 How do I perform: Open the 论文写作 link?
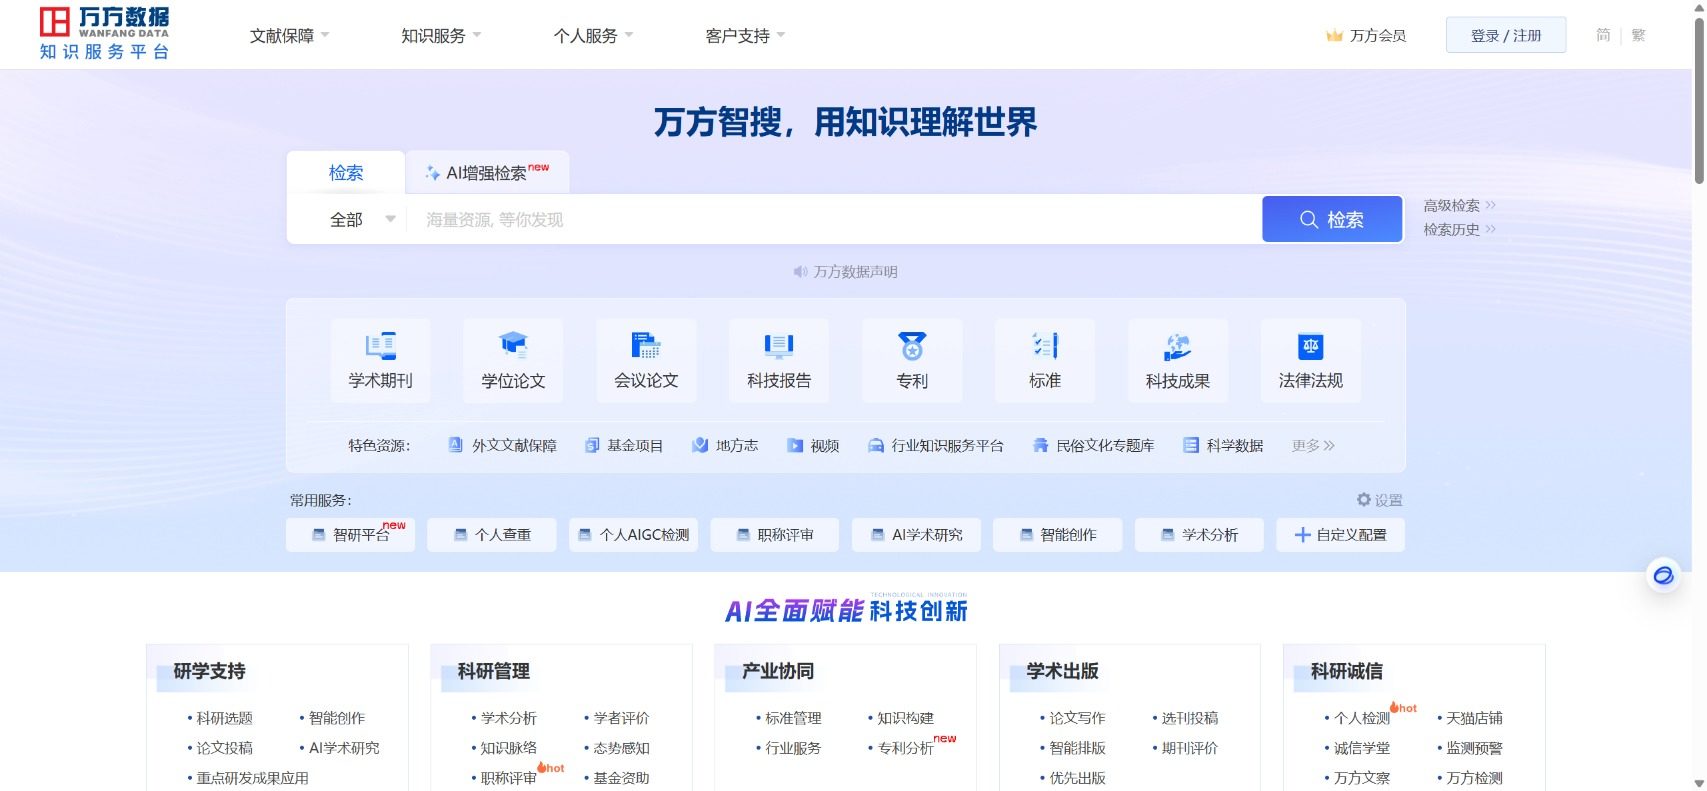[1077, 718]
